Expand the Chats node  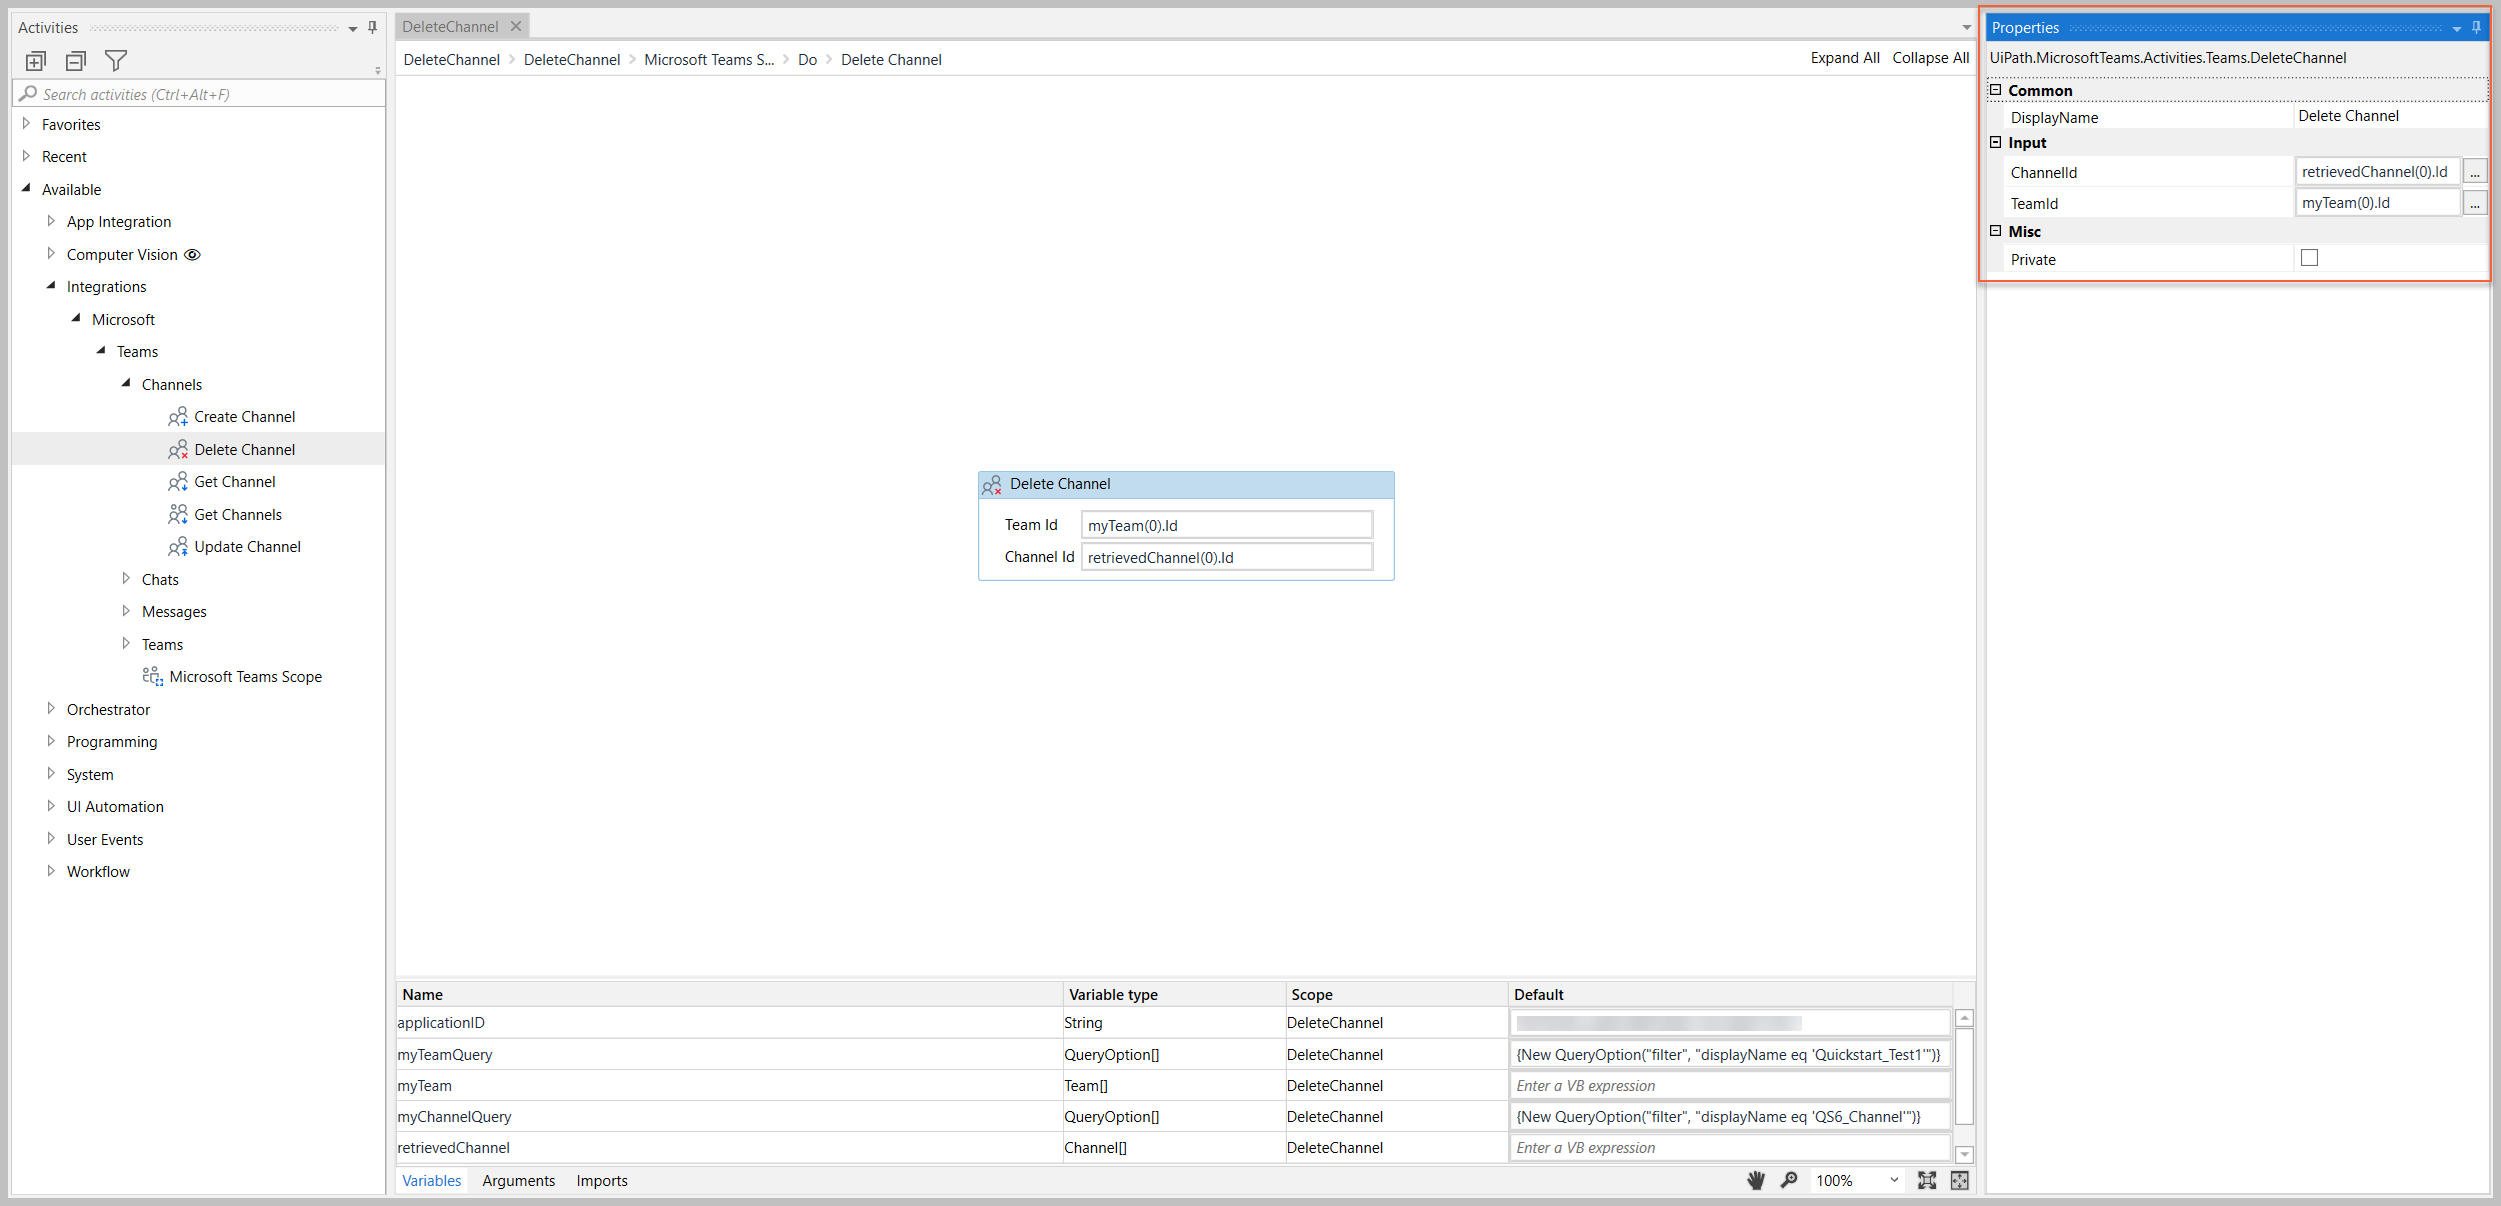(127, 578)
